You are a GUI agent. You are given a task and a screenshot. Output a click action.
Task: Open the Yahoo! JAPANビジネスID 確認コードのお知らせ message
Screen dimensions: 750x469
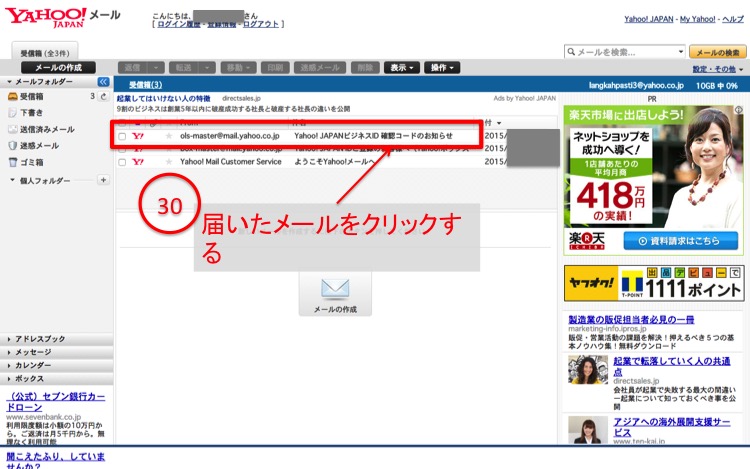click(373, 136)
